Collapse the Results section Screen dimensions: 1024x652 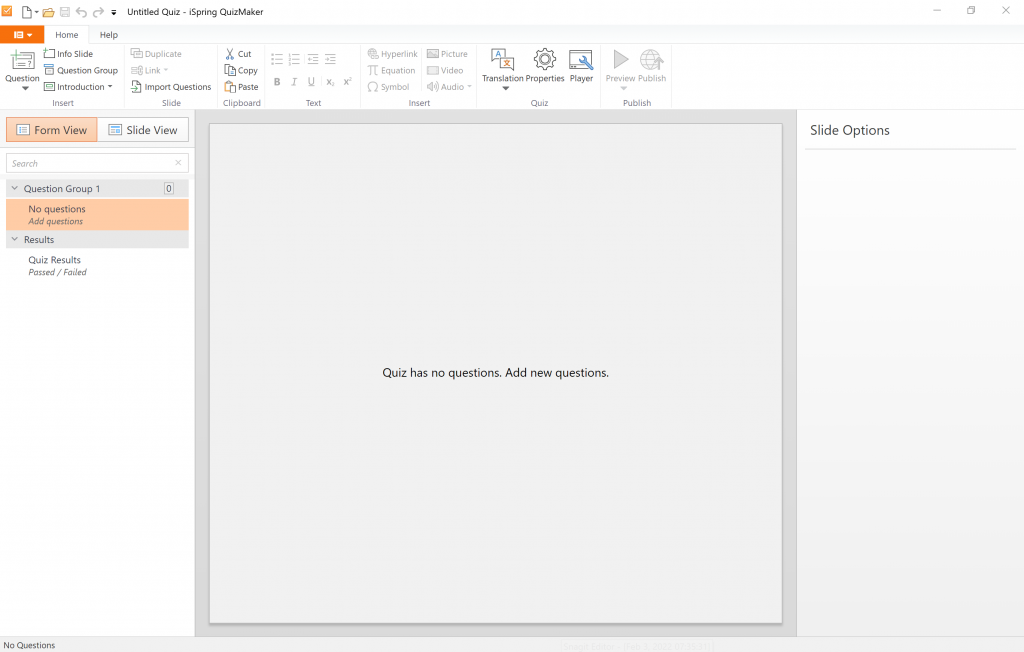coord(15,240)
